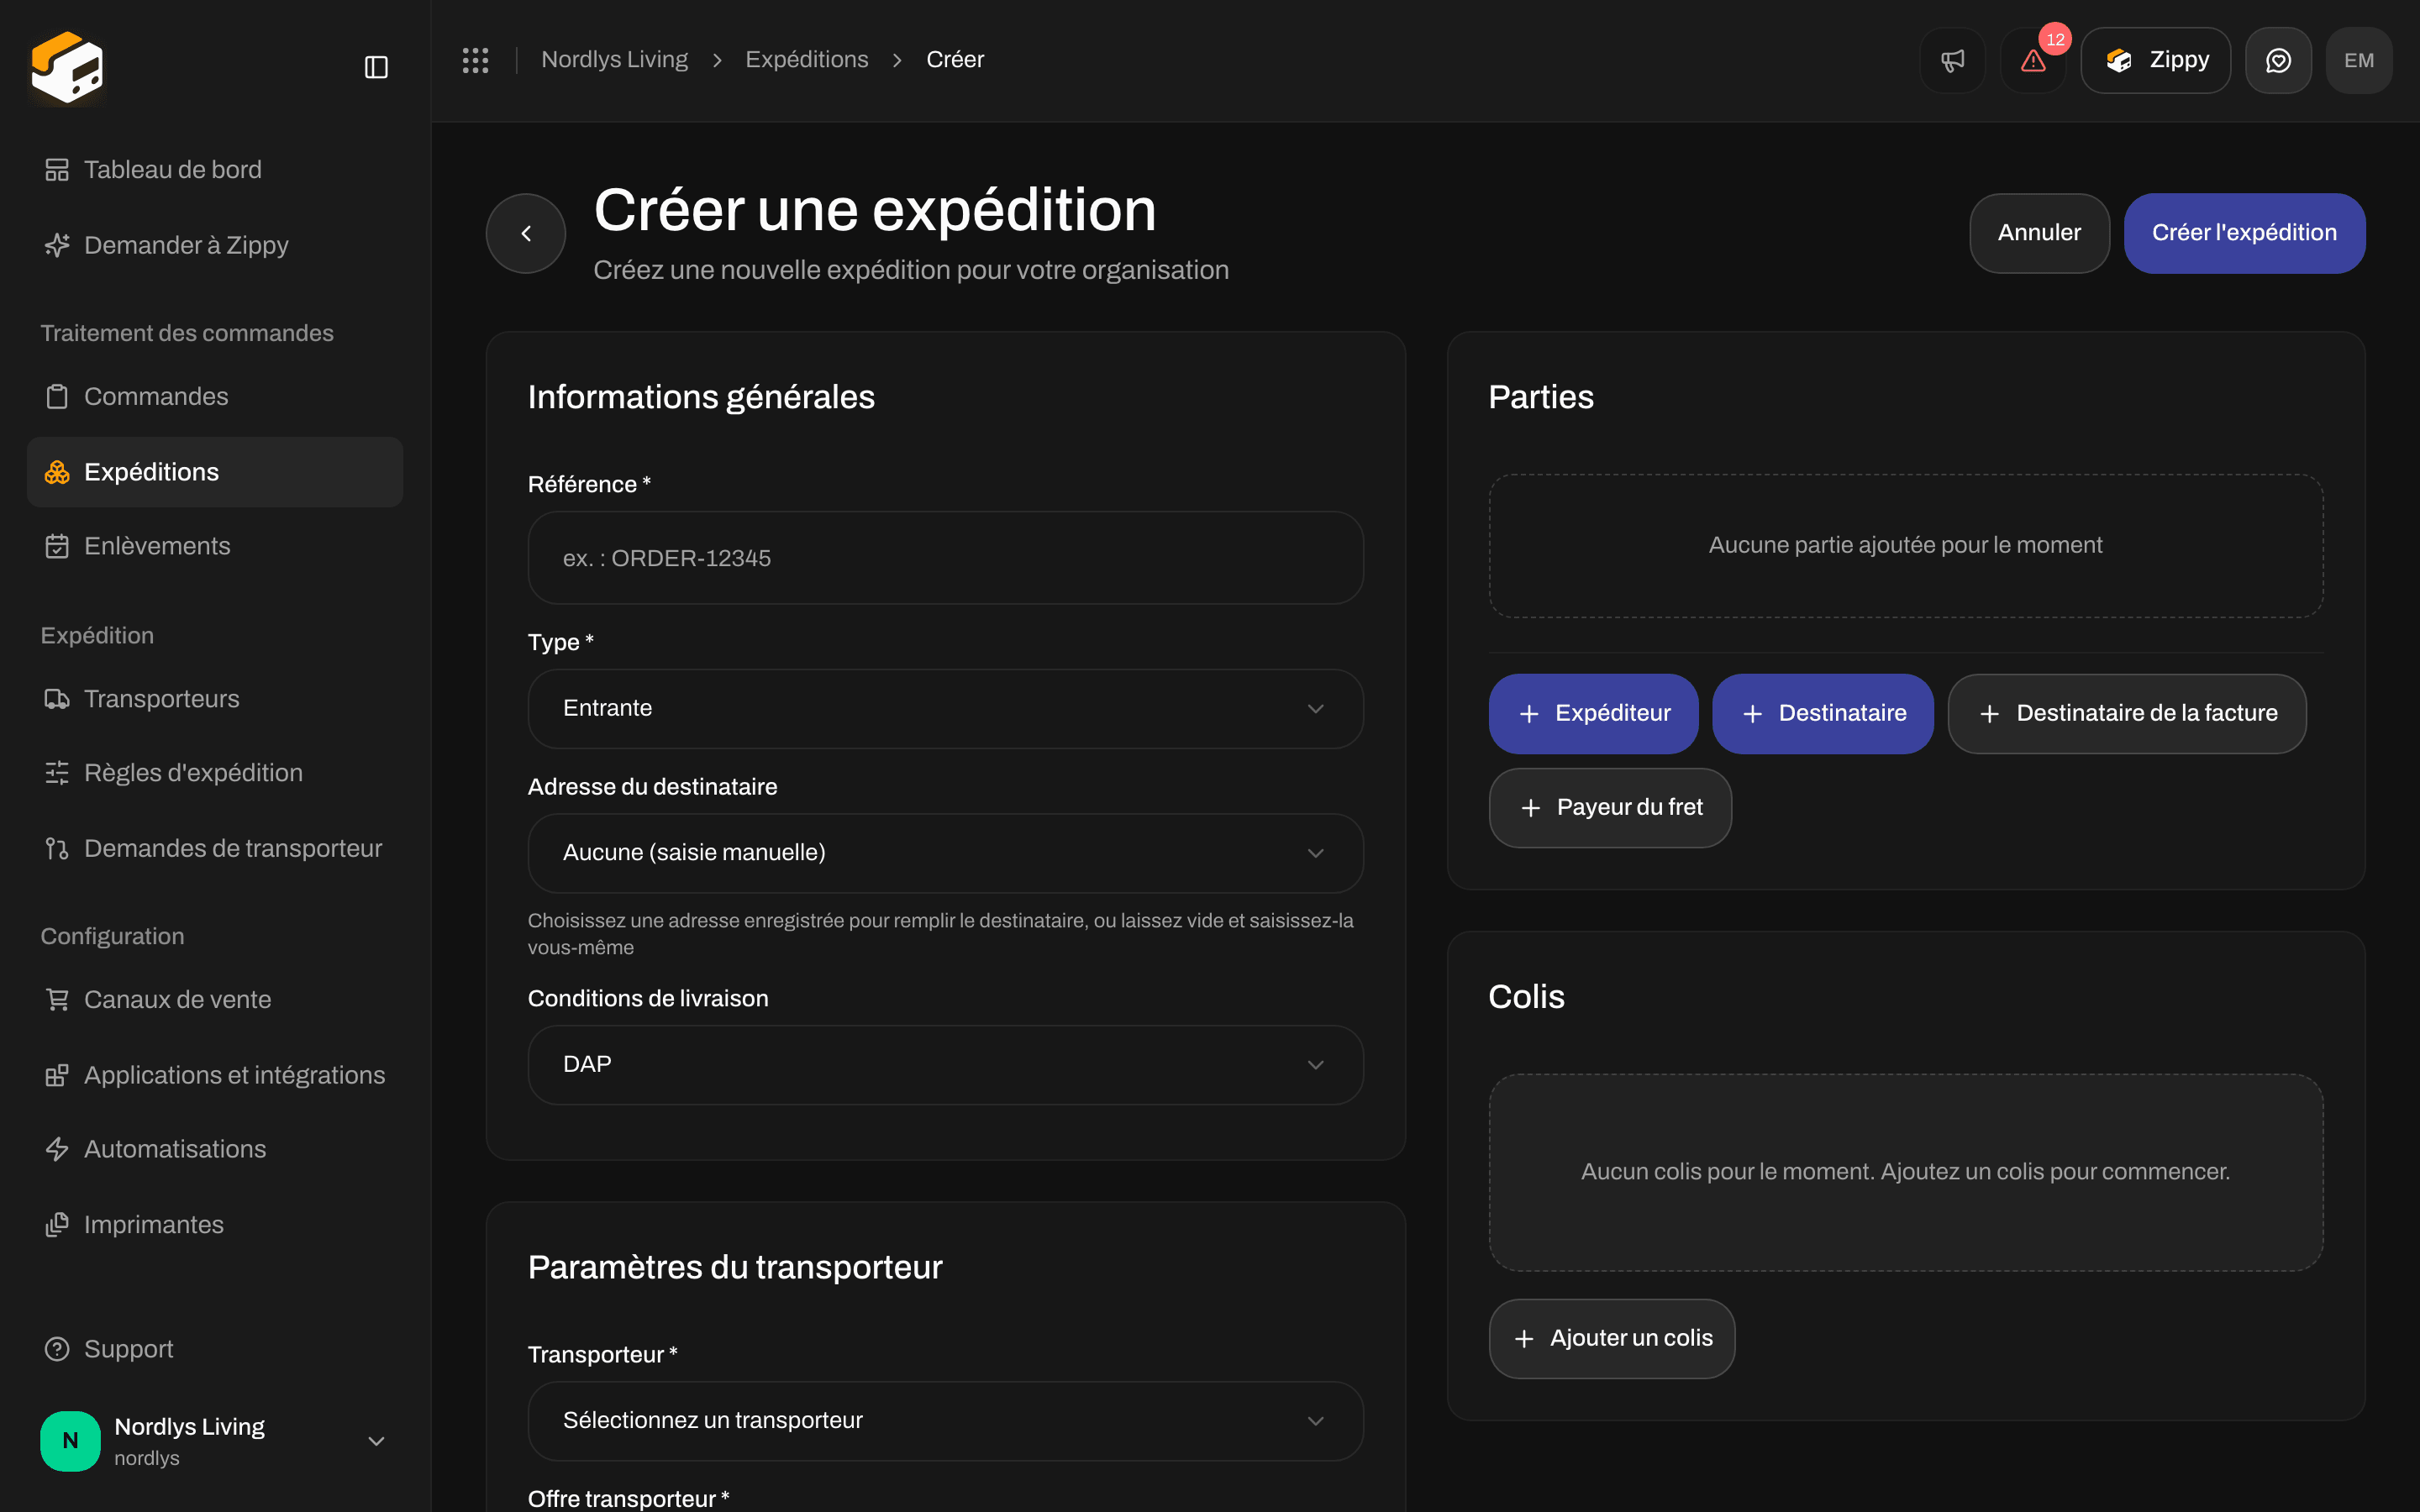Open Adresse du destinataire dropdown
The image size is (2420, 1512).
coord(945,853)
